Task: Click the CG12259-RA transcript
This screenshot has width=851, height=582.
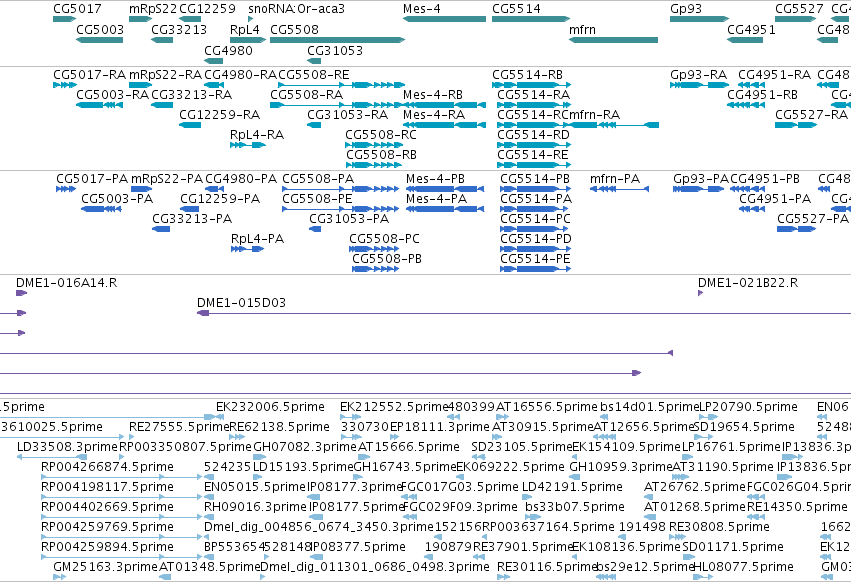Action: click(x=190, y=125)
